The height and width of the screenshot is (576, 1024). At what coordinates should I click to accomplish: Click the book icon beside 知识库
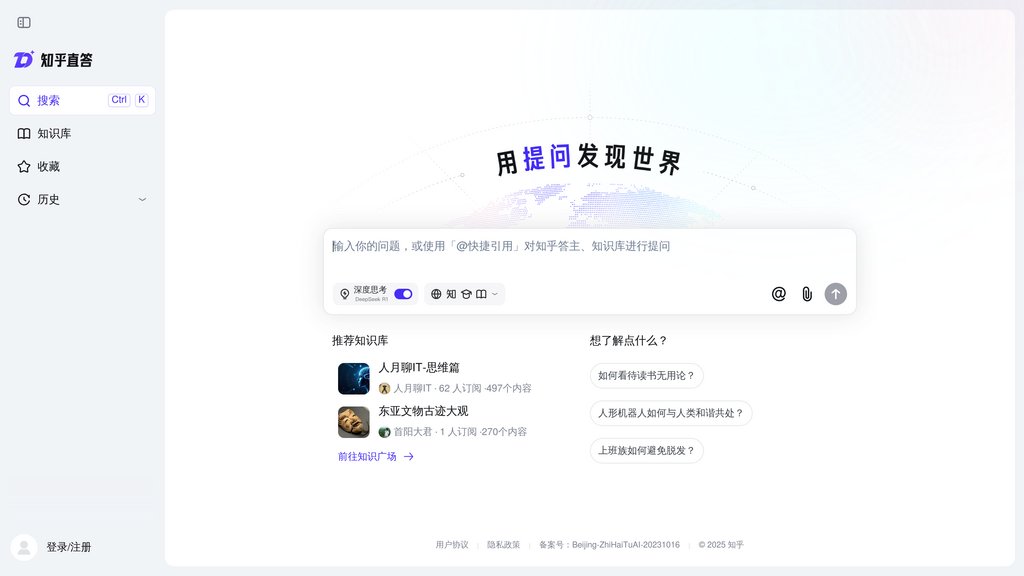(x=24, y=133)
